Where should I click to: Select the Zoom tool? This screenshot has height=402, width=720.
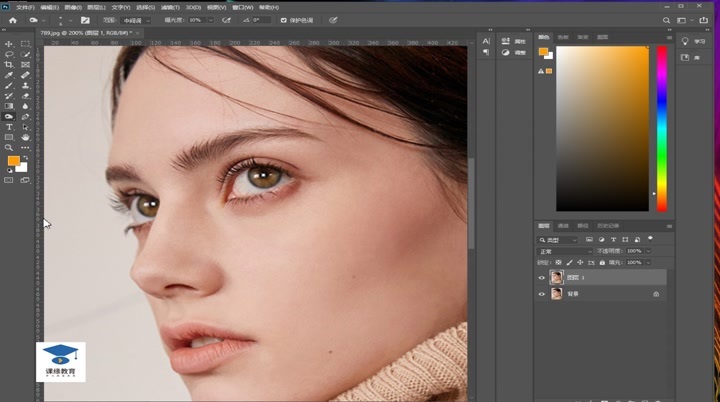click(9, 148)
